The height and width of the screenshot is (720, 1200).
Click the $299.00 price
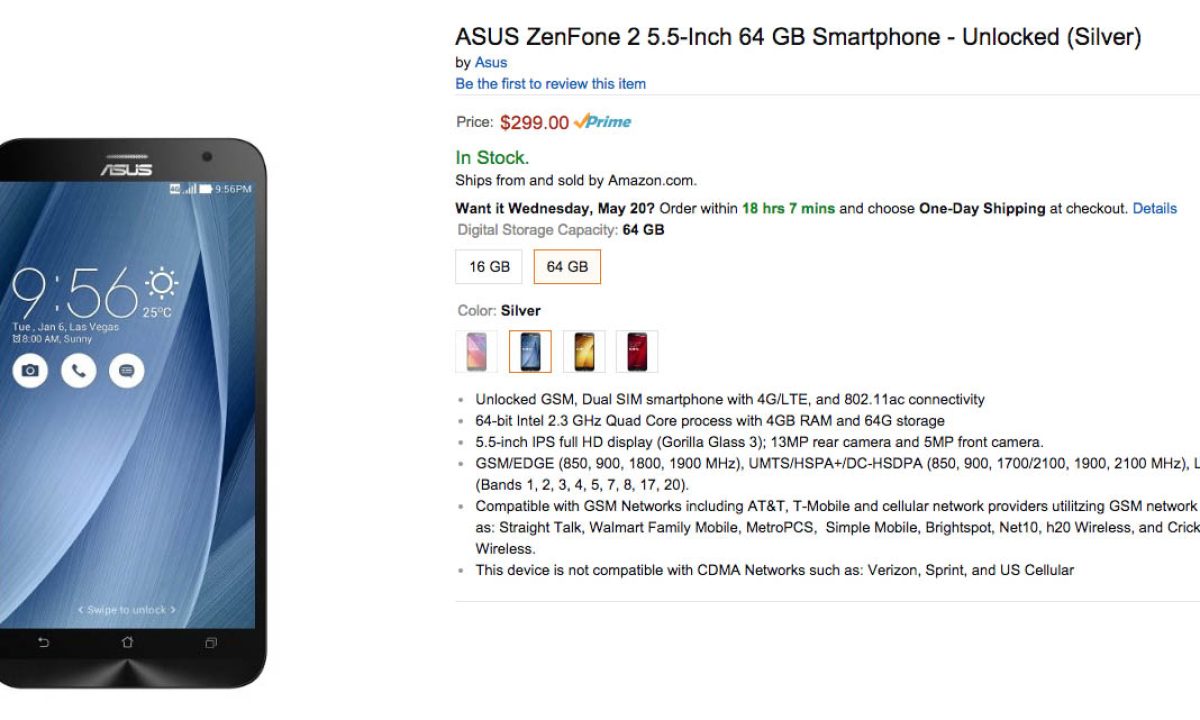click(534, 123)
